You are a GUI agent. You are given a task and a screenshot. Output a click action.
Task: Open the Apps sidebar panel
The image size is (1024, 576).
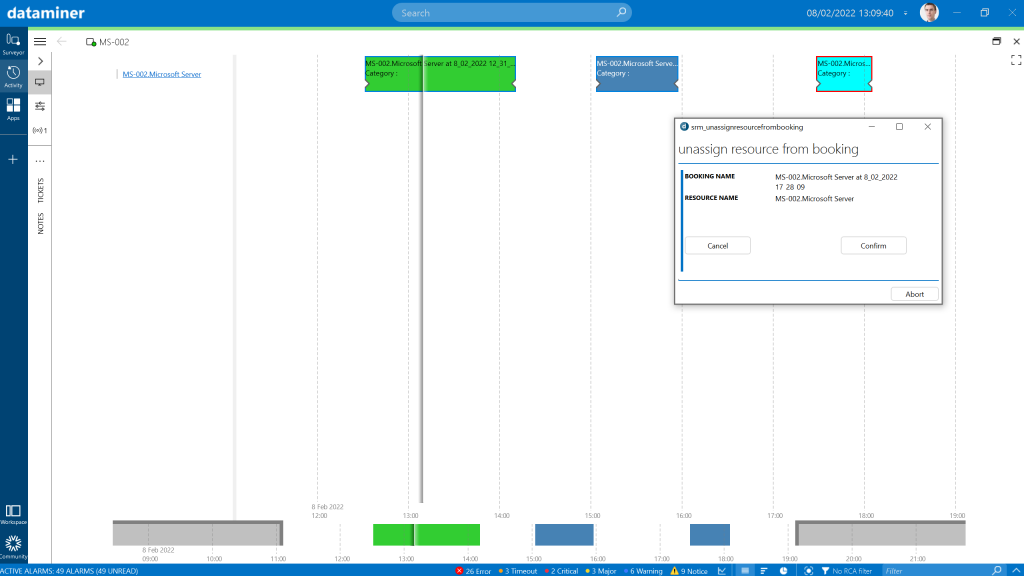[x=13, y=109]
